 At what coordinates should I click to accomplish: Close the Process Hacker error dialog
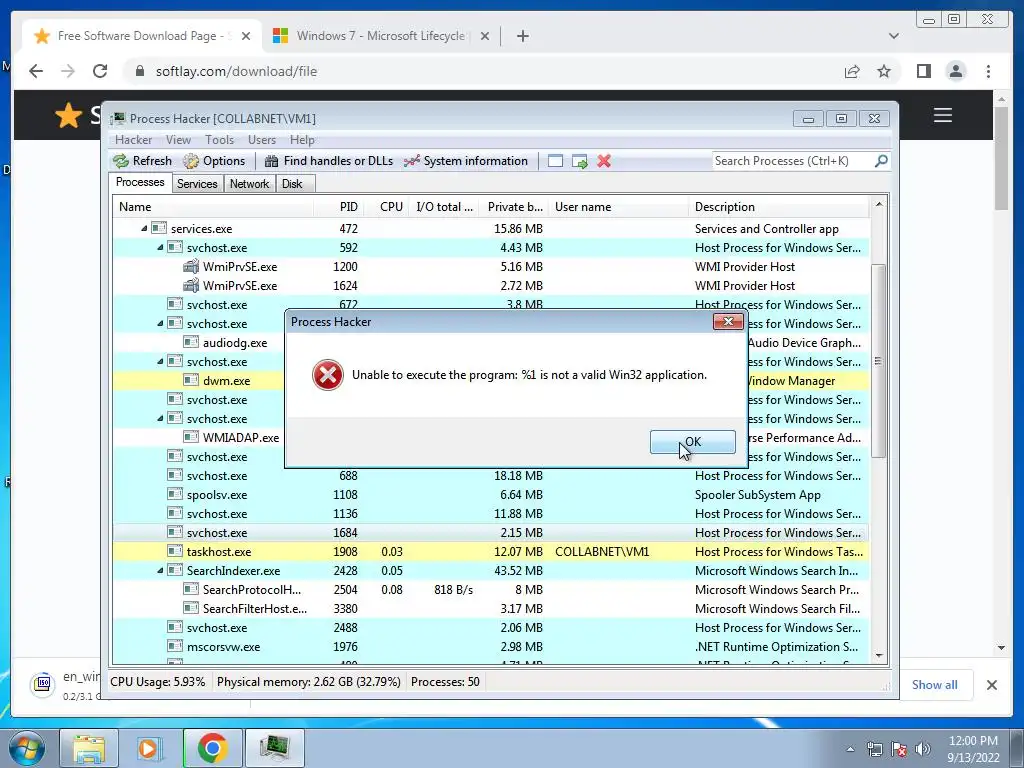pos(728,321)
